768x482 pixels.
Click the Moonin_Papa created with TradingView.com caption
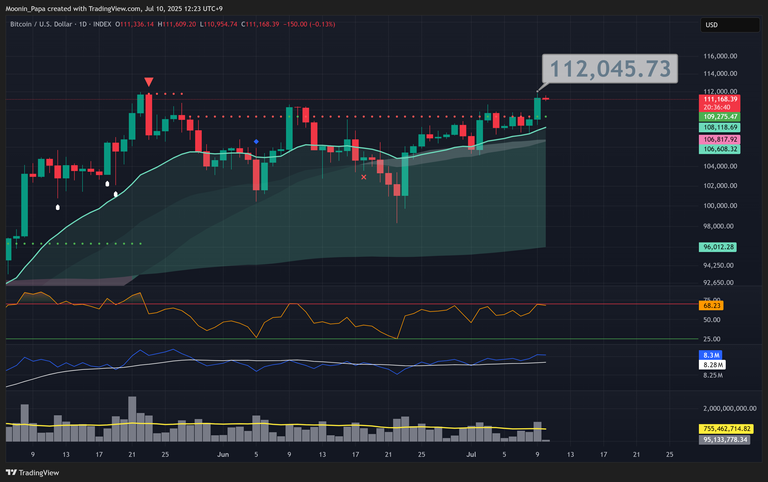(x=114, y=9)
